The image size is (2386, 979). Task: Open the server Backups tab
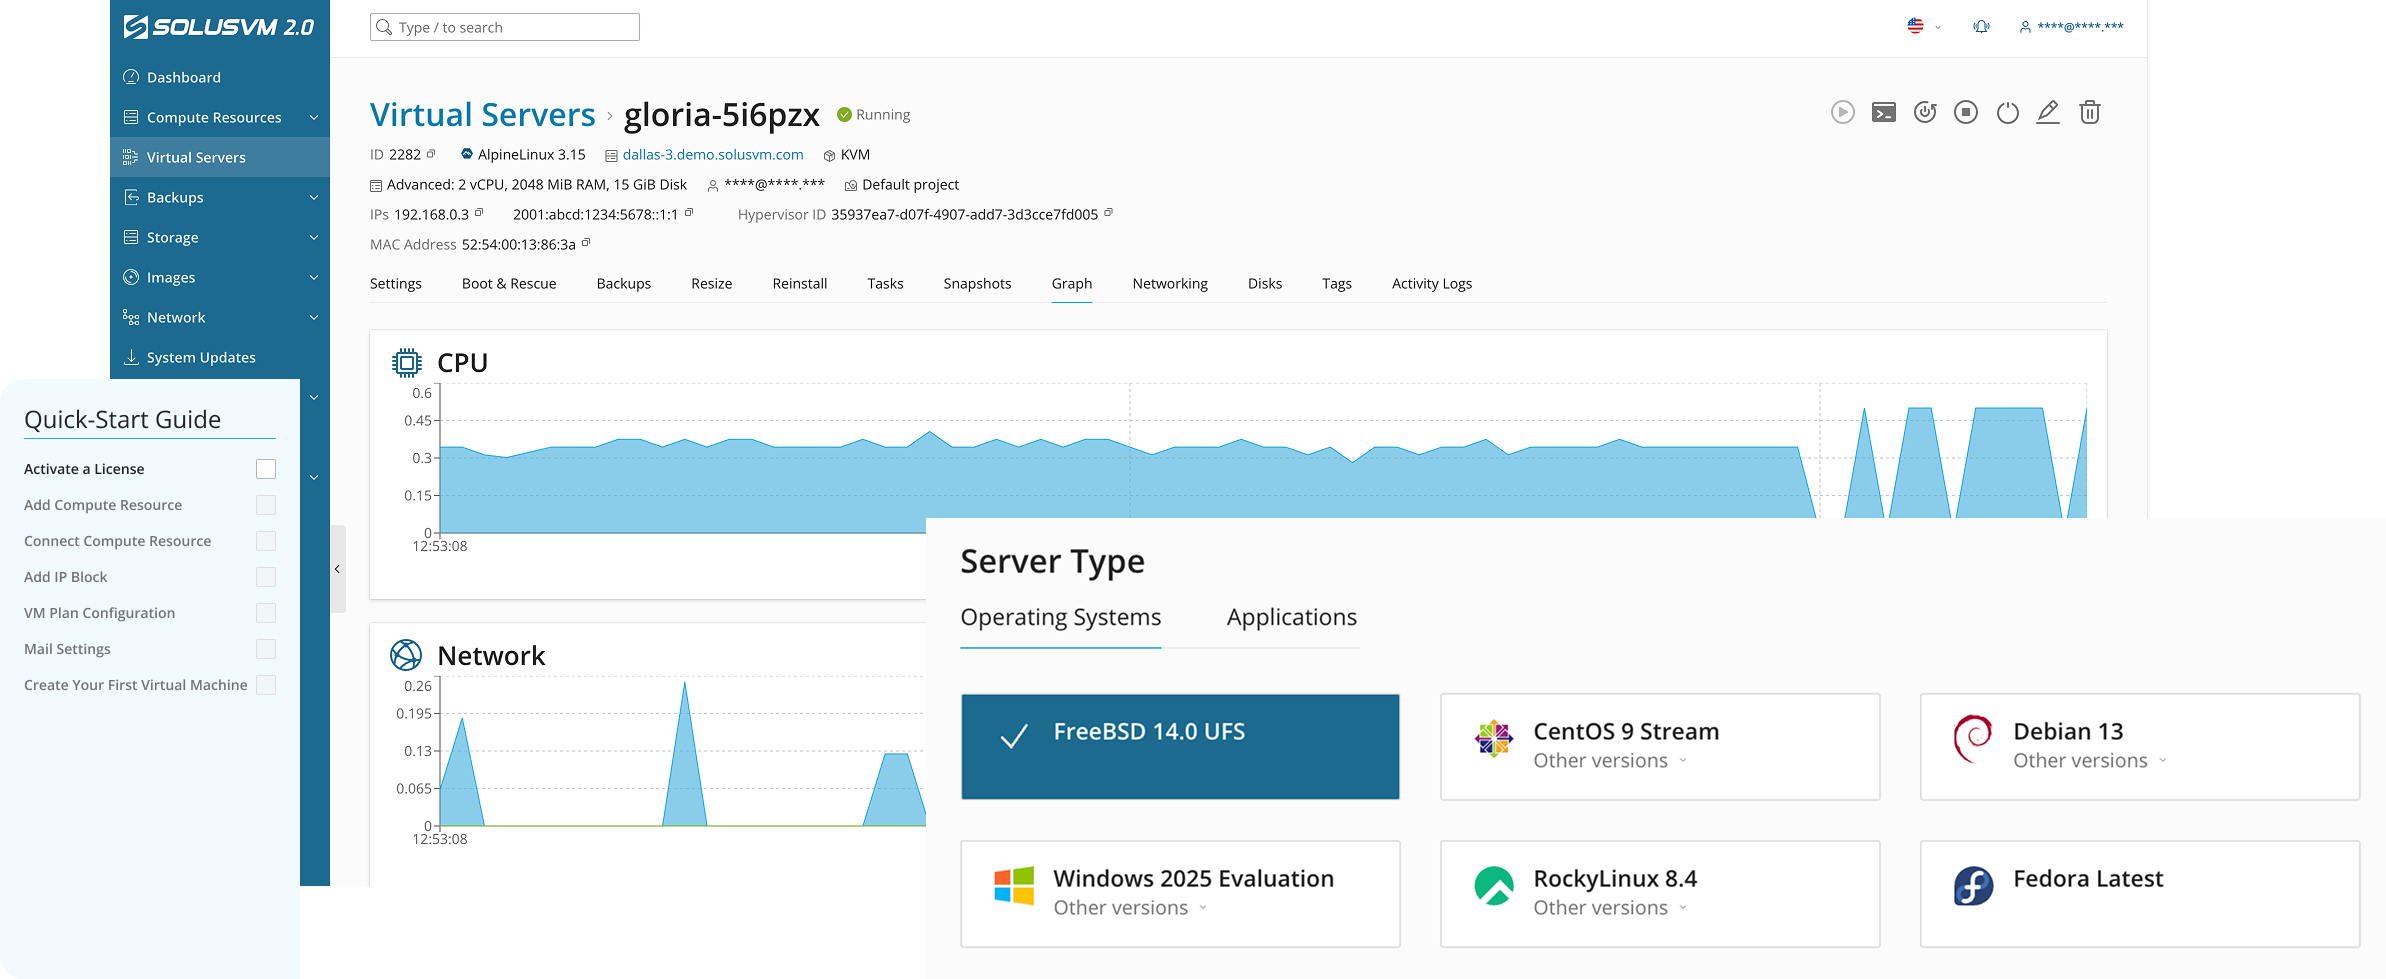click(x=624, y=284)
